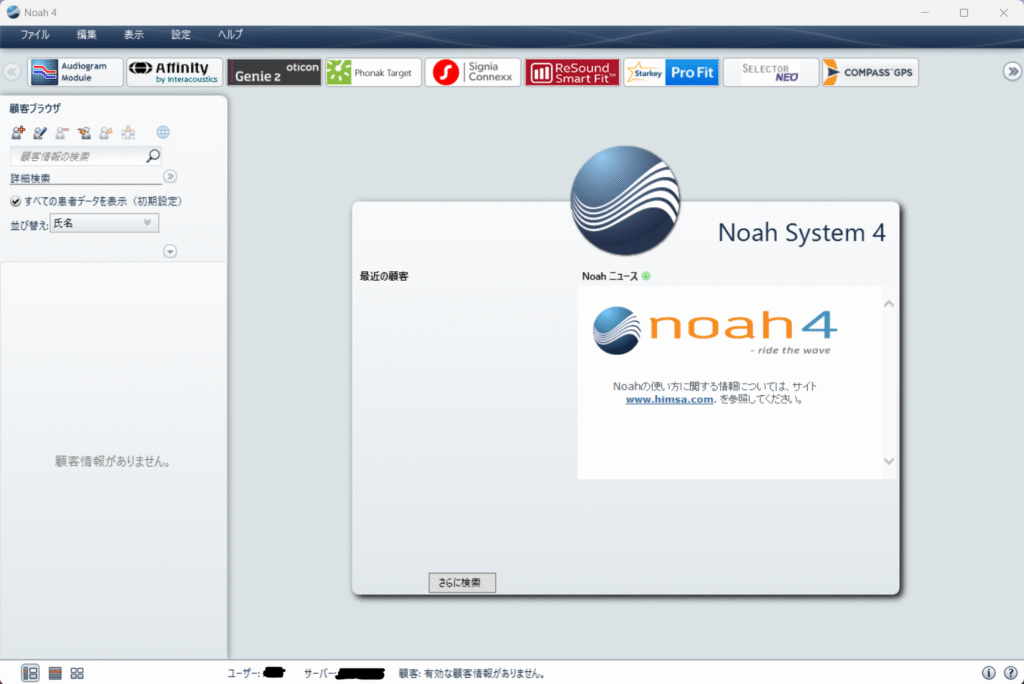Close the Noah 4 window
1024x684 pixels.
[1004, 12]
